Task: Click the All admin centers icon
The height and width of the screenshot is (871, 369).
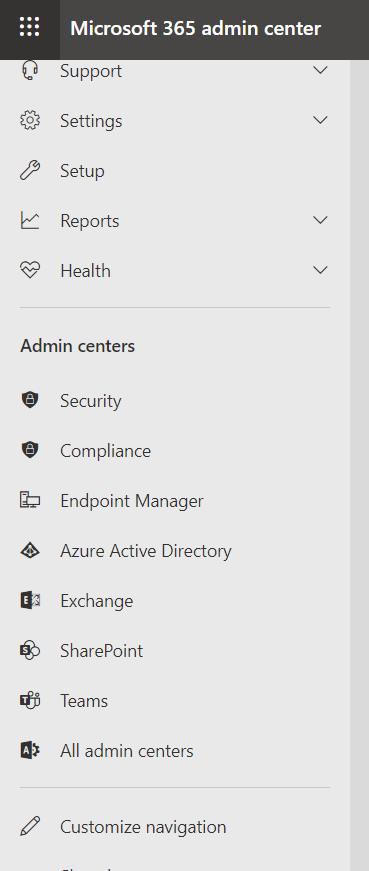Action: 30,750
